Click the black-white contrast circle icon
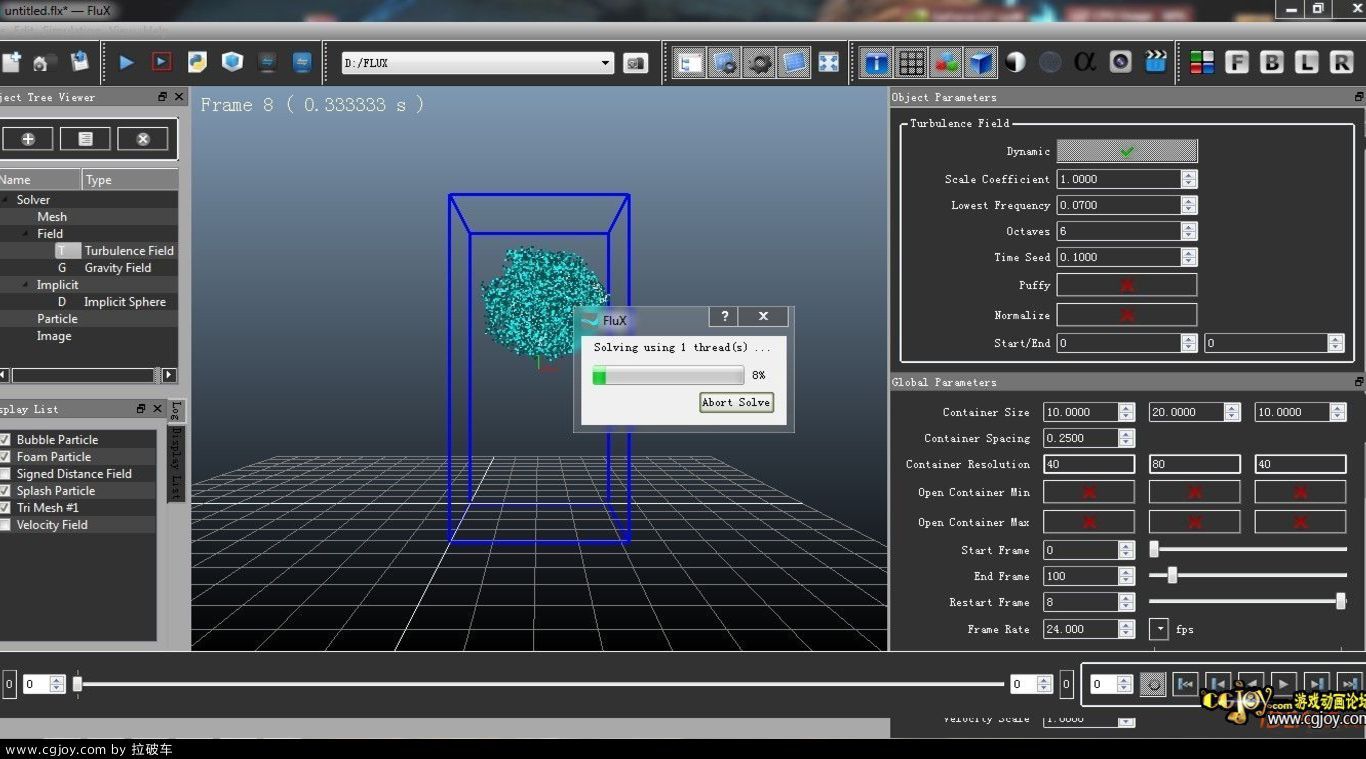 [x=1016, y=62]
